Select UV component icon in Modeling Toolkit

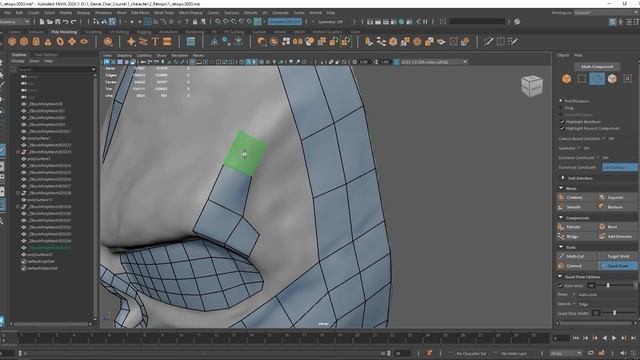point(627,79)
